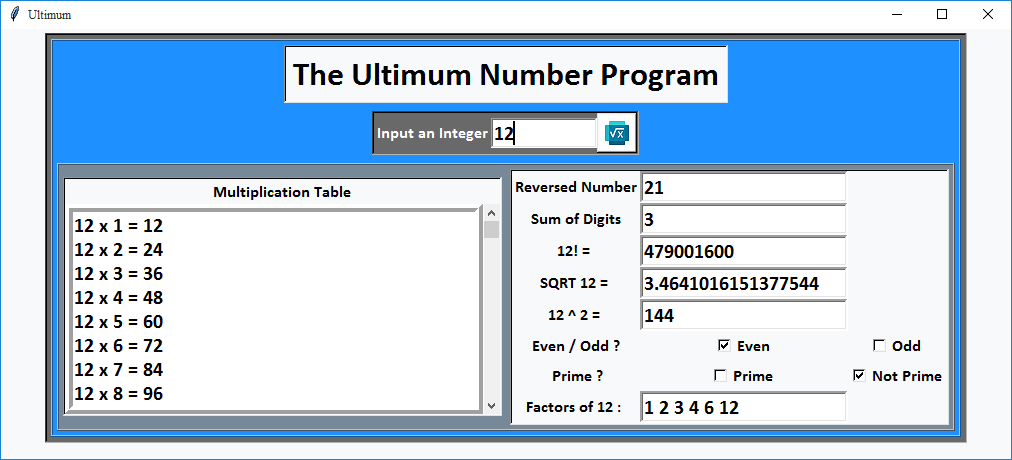Viewport: 1012px width, 460px height.
Task: Click the square root calculate icon button
Action: coord(616,133)
